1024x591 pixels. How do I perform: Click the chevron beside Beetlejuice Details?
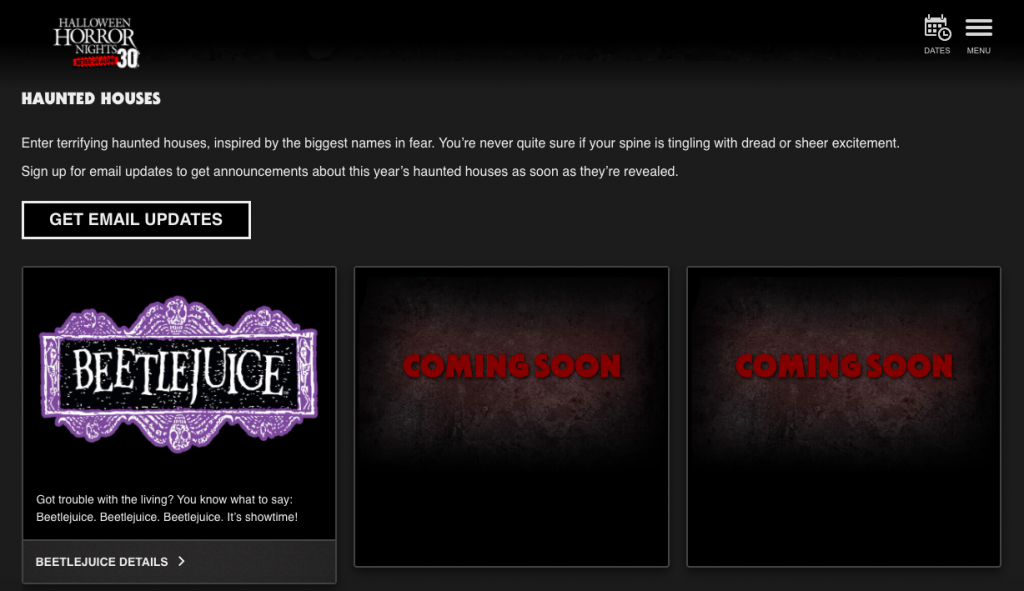(181, 562)
